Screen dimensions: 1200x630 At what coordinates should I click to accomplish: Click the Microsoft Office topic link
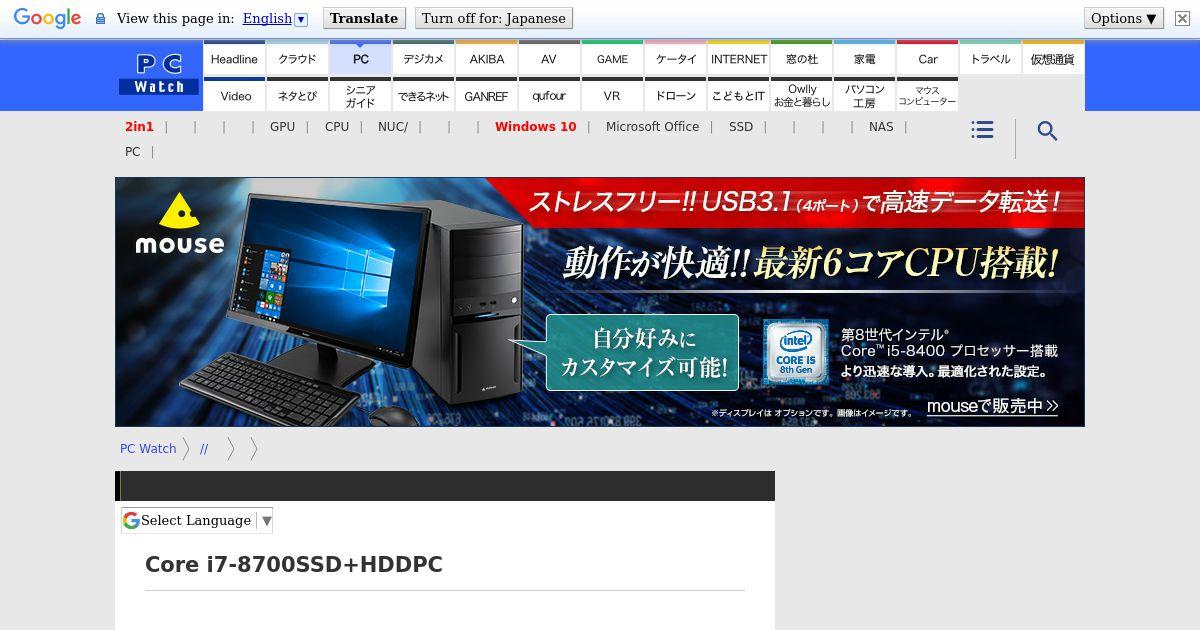pos(652,127)
